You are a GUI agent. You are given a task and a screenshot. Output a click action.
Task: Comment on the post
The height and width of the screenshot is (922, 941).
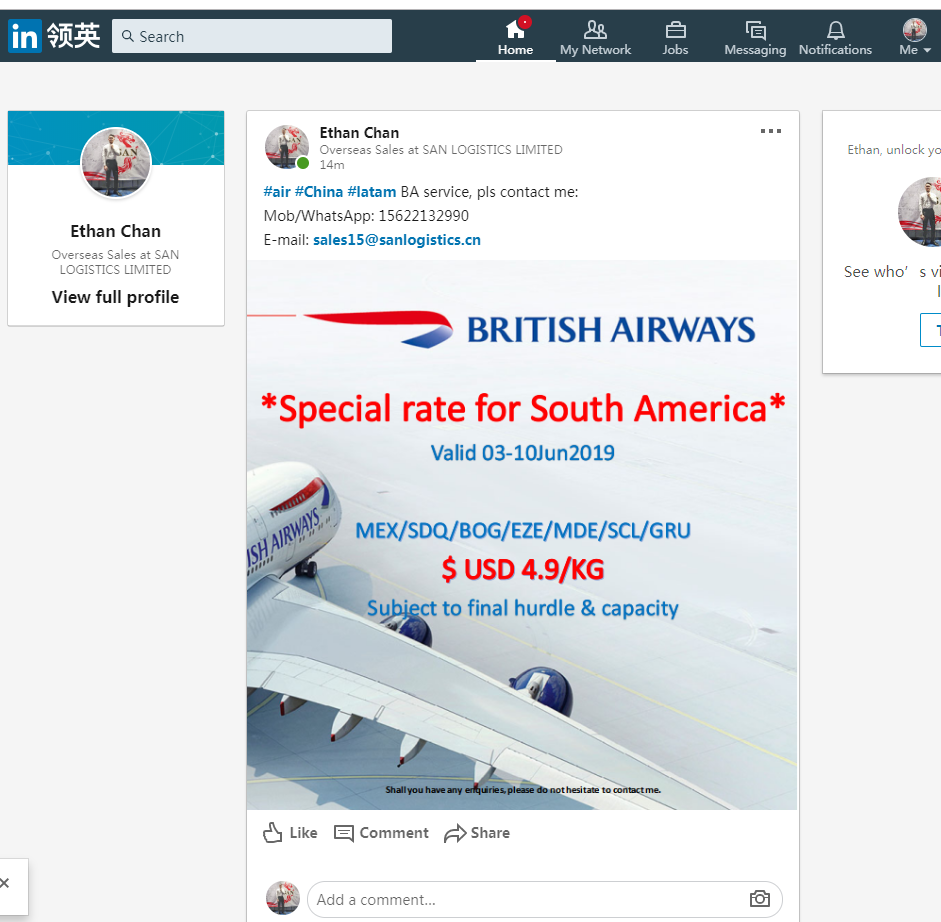coord(381,833)
